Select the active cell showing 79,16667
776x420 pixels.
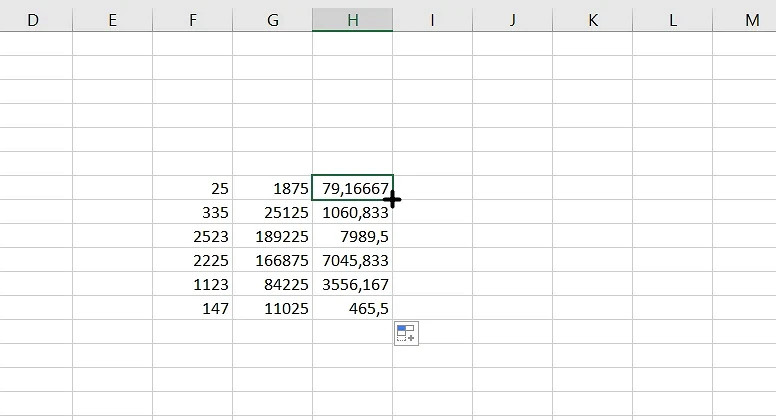(x=352, y=188)
